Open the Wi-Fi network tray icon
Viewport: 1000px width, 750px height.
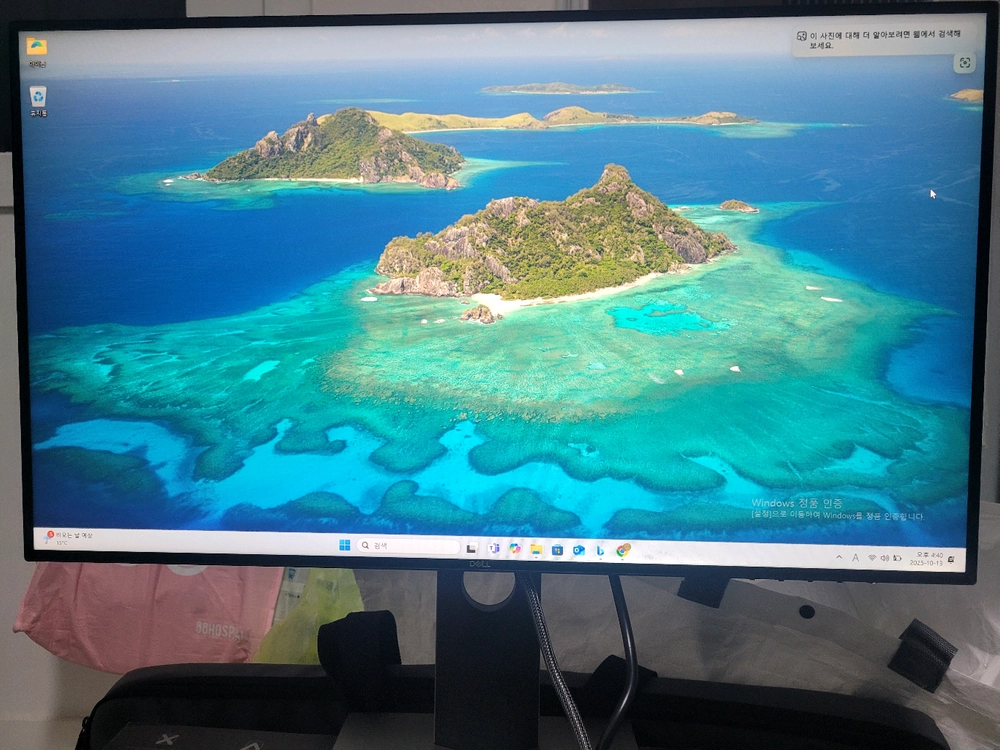872,558
